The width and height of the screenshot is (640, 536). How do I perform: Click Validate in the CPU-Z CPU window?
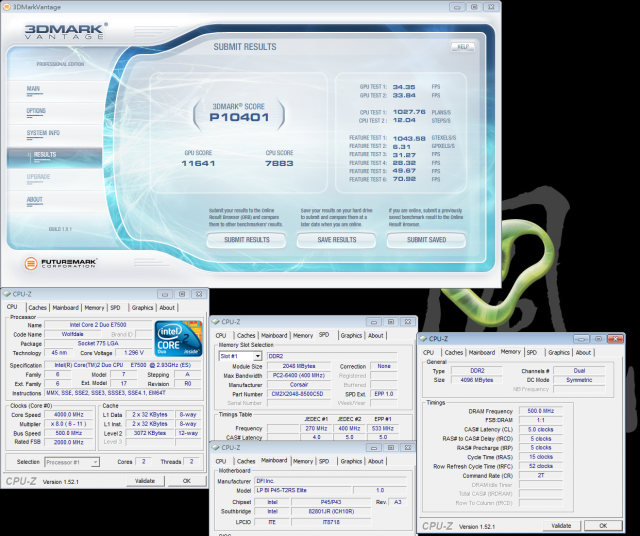tap(145, 481)
